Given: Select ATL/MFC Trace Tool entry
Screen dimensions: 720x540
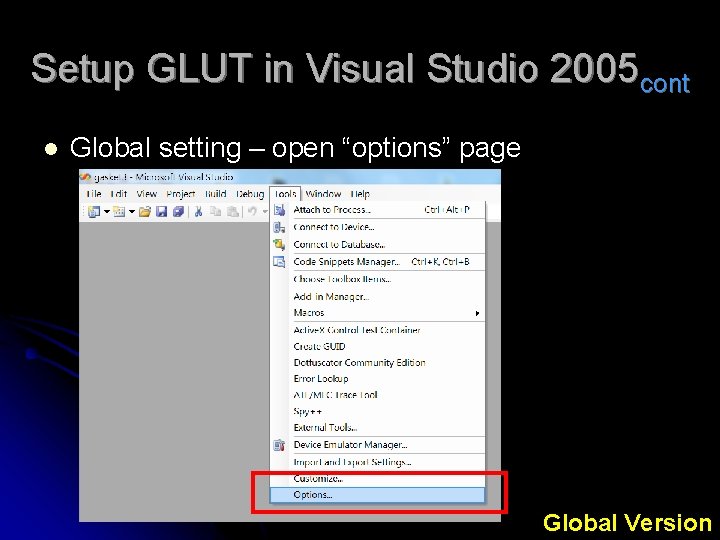Looking at the screenshot, I should tap(377, 395).
